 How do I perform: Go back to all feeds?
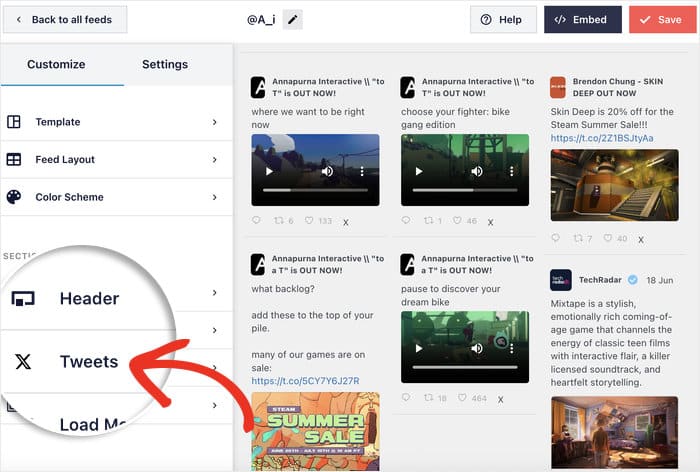point(65,20)
